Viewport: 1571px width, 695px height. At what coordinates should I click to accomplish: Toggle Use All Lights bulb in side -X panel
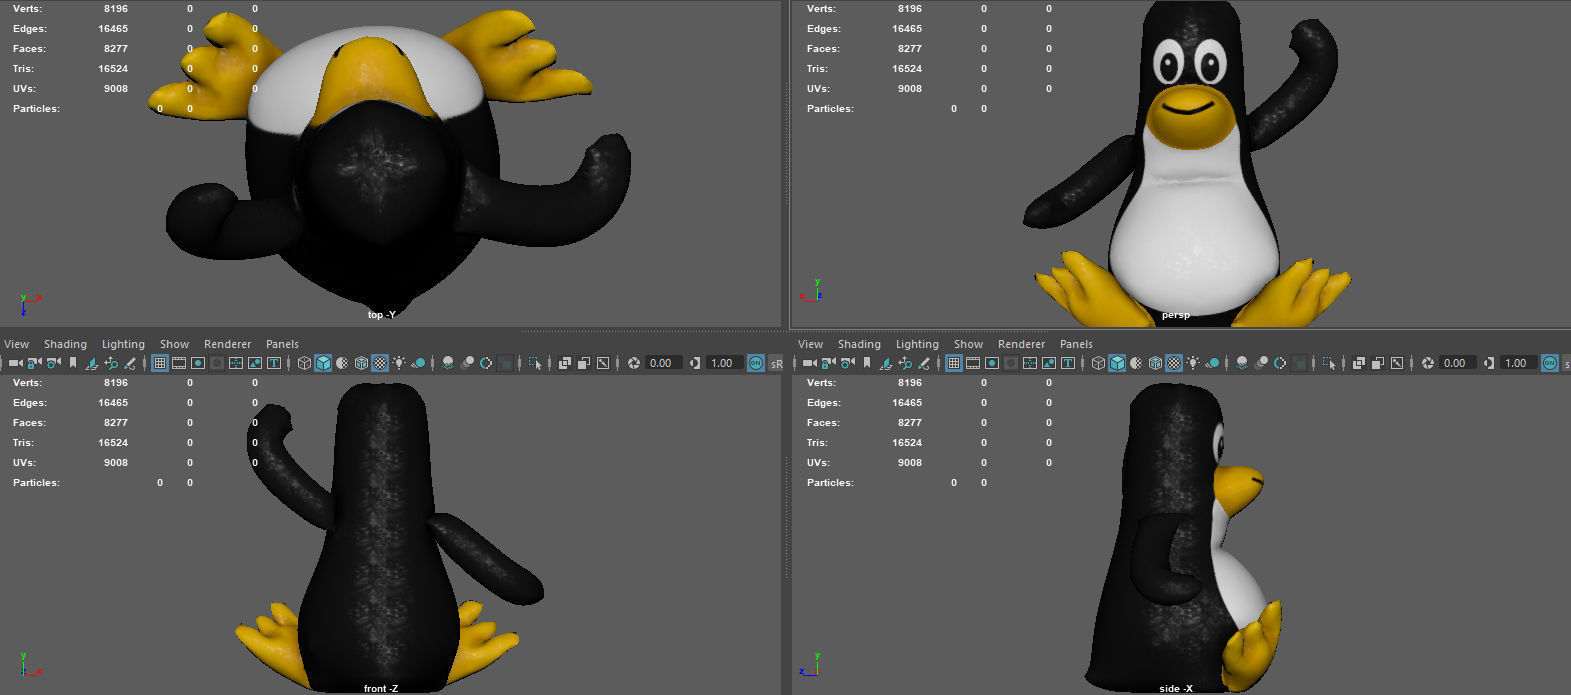tap(1193, 363)
